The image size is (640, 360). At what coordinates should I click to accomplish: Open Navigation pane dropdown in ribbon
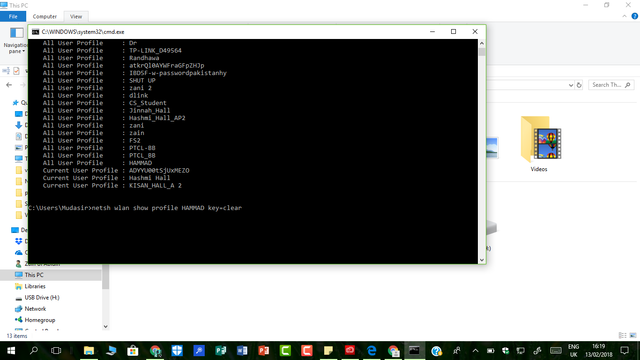[16, 40]
